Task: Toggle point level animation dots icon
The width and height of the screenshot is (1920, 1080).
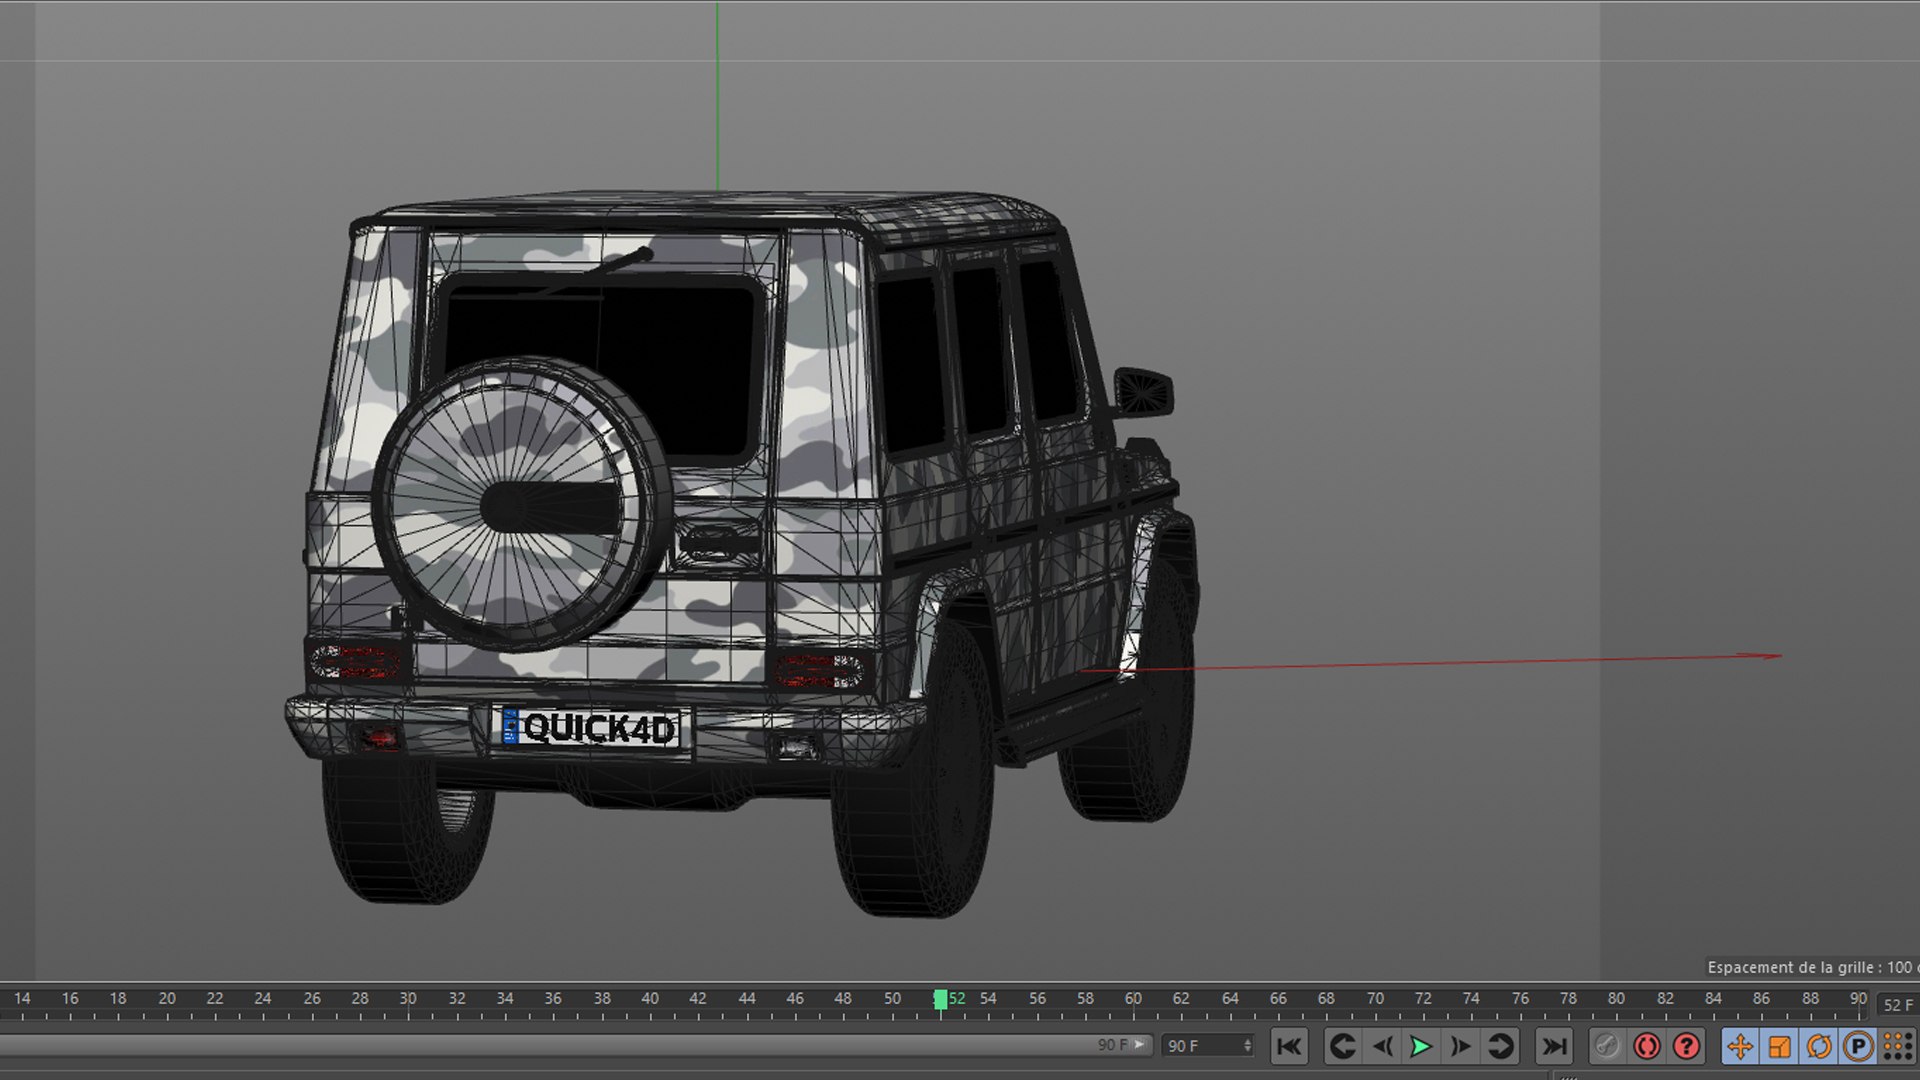Action: [1897, 1046]
